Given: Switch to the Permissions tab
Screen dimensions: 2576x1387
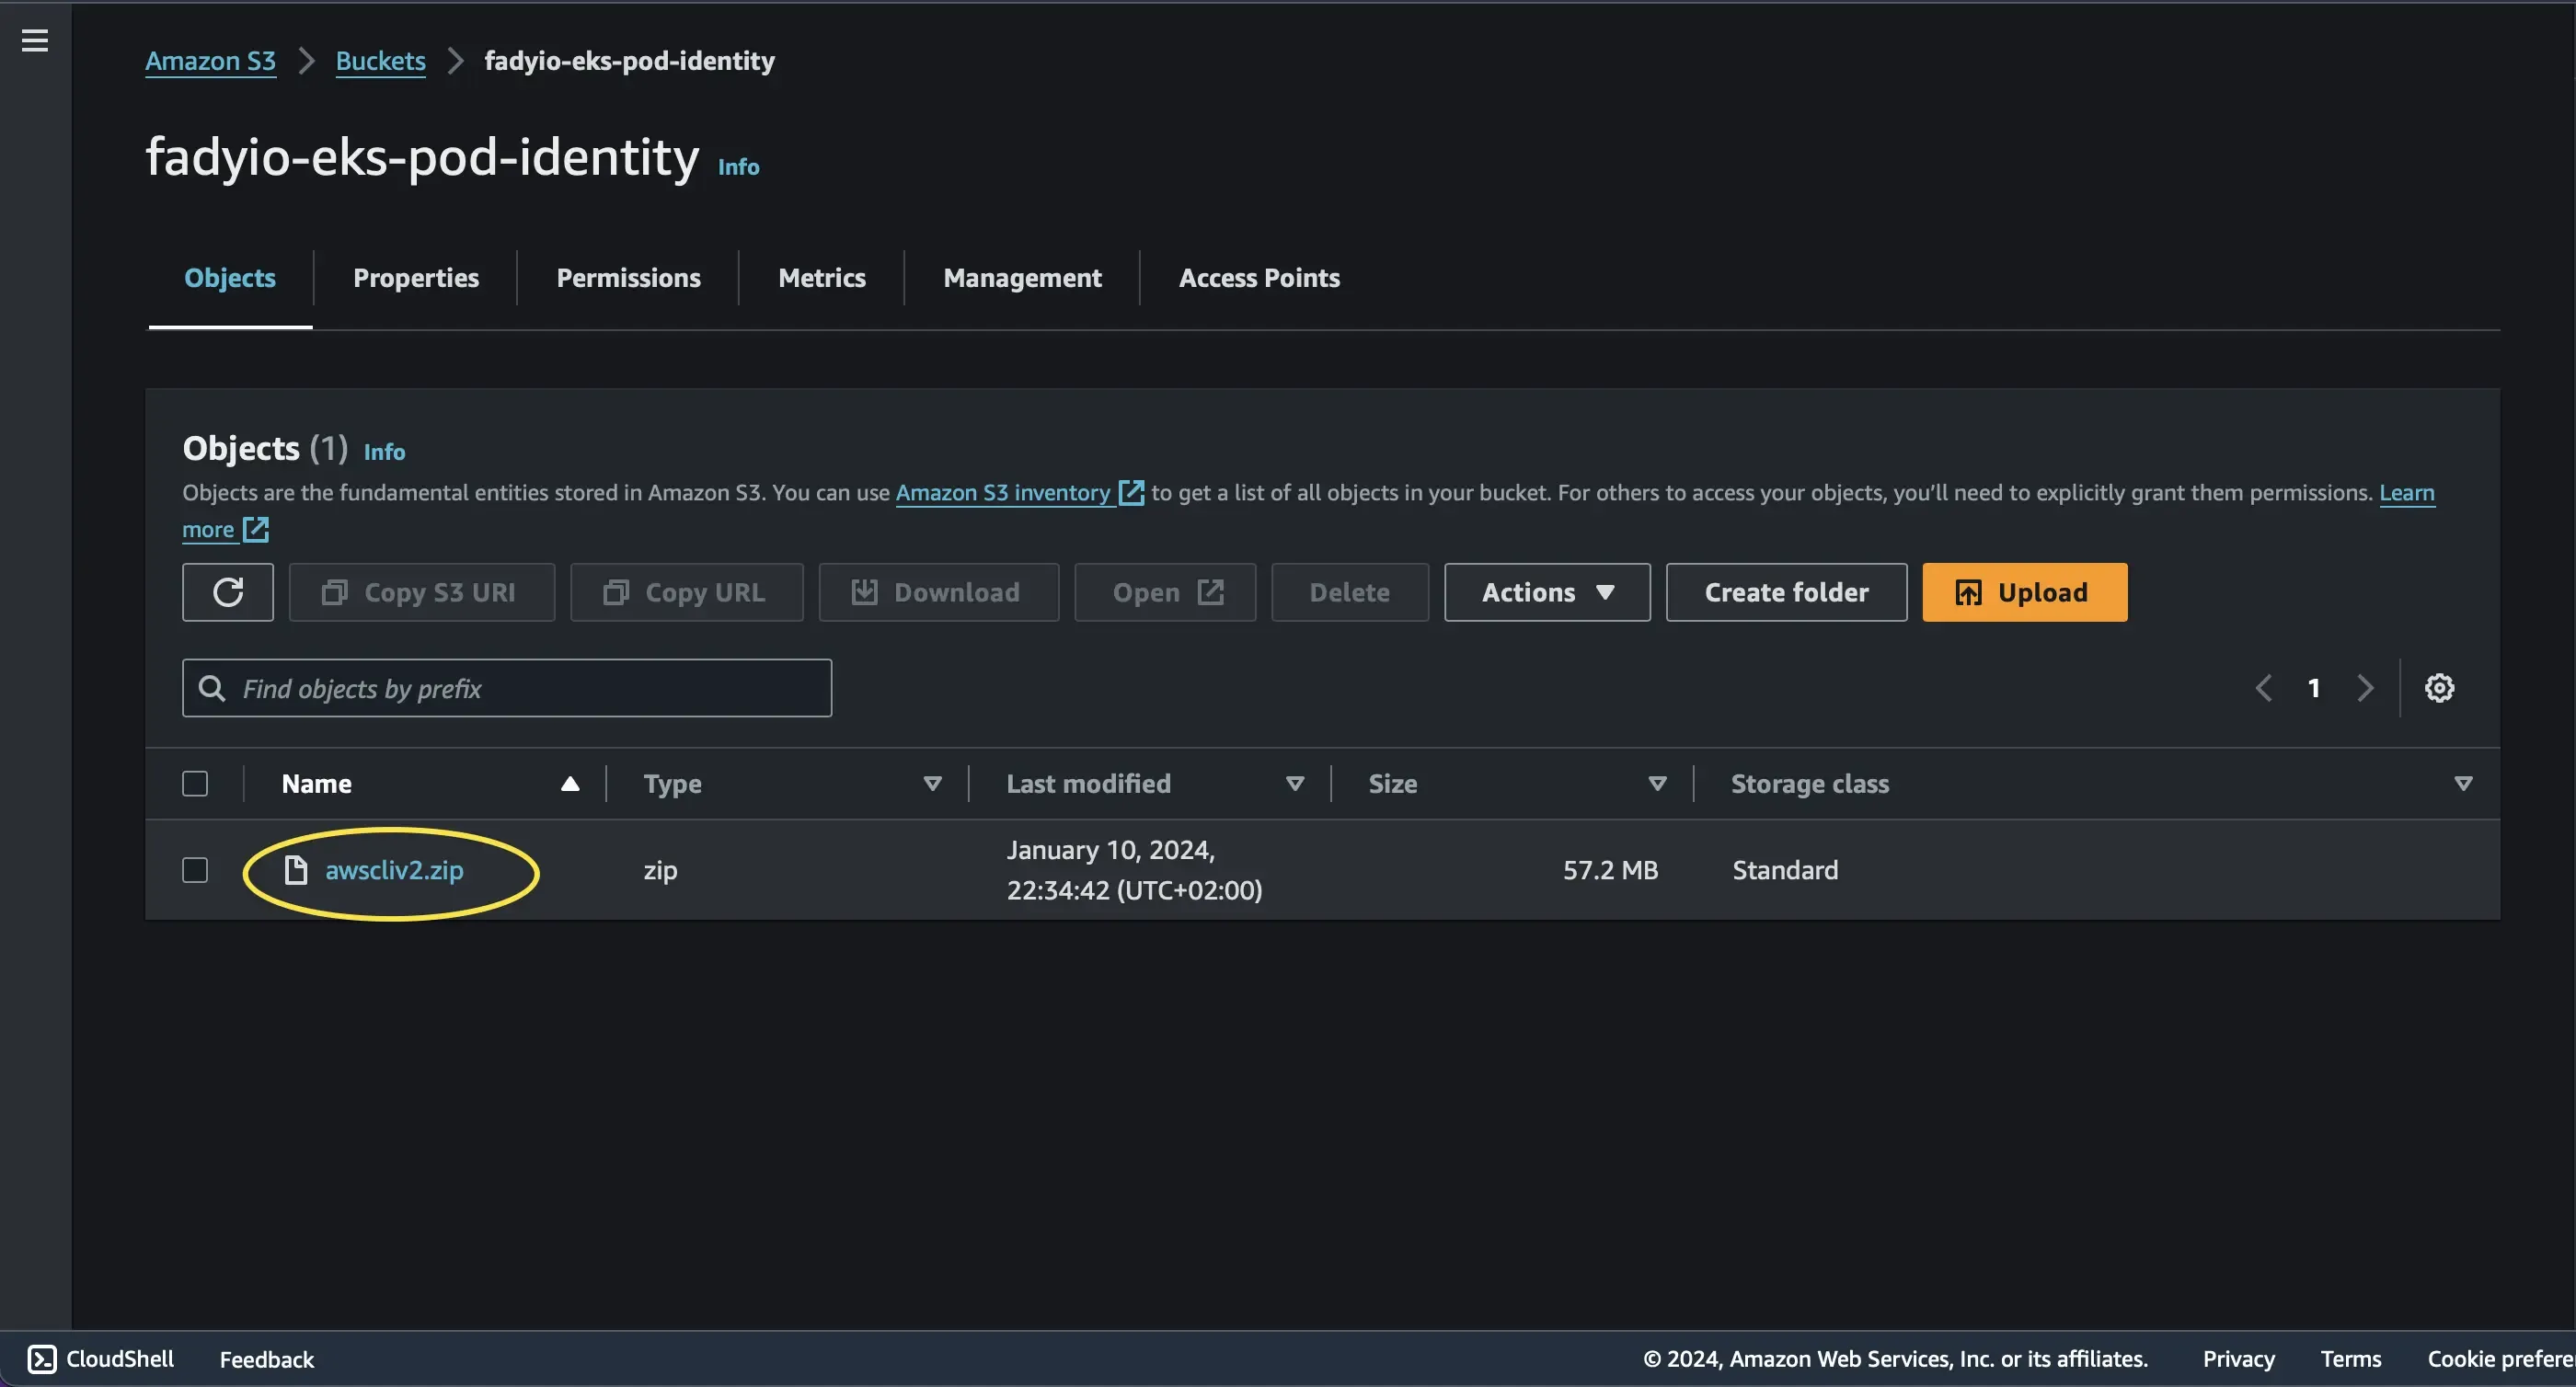Looking at the screenshot, I should (628, 278).
